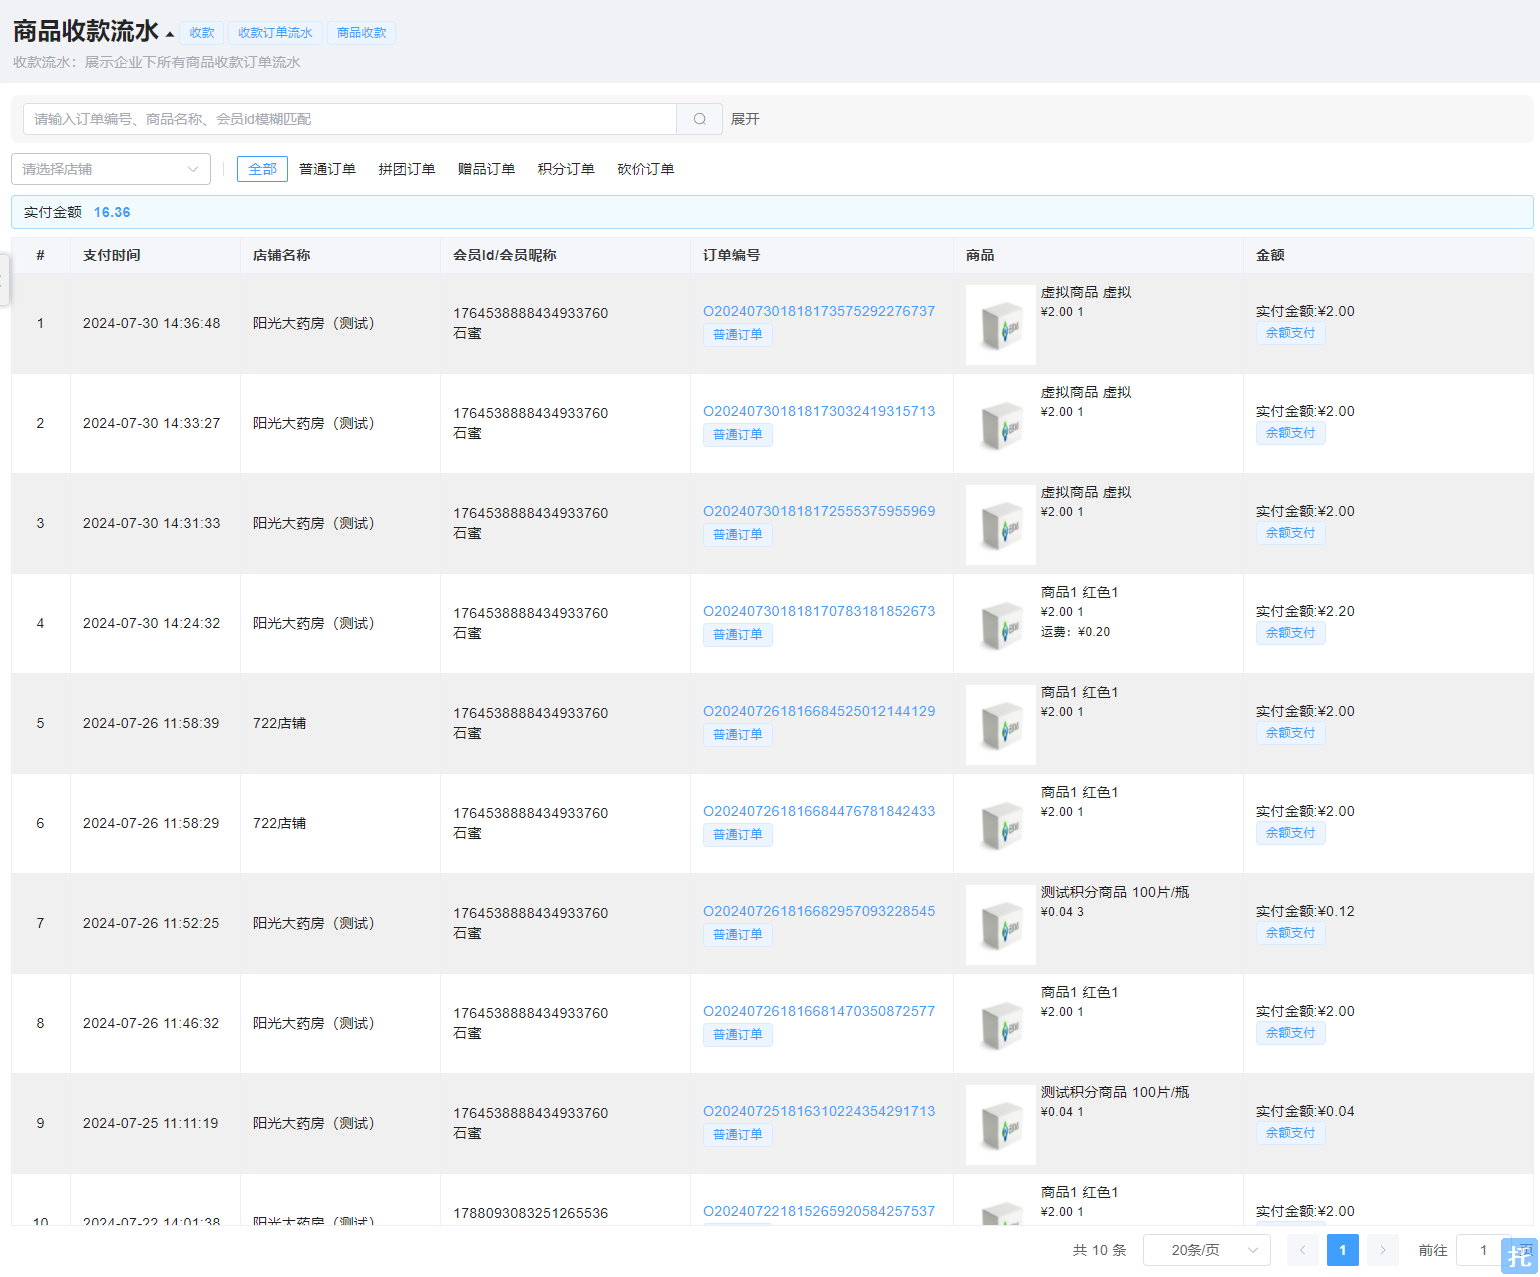Click the 收款订单流水 breadcrumb tag

(x=275, y=33)
